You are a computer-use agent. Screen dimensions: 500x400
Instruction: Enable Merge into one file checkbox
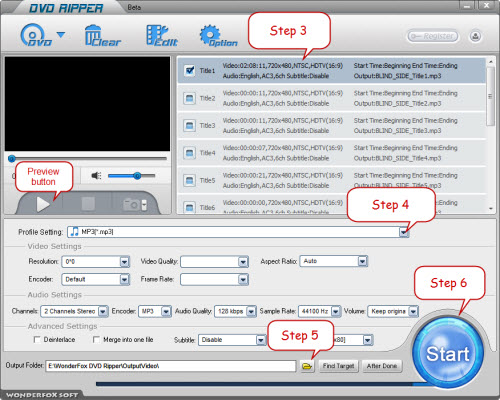click(96, 339)
